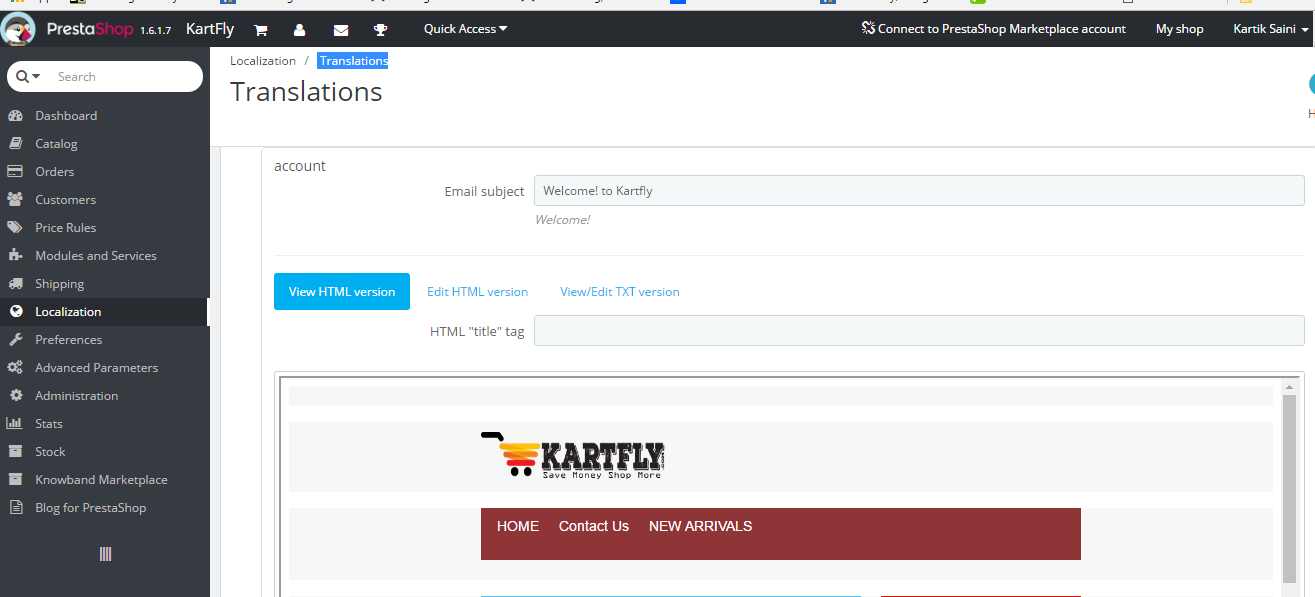Image resolution: width=1315 pixels, height=597 pixels.
Task: Click the Dashboard gauge icon in sidebar
Action: click(15, 116)
